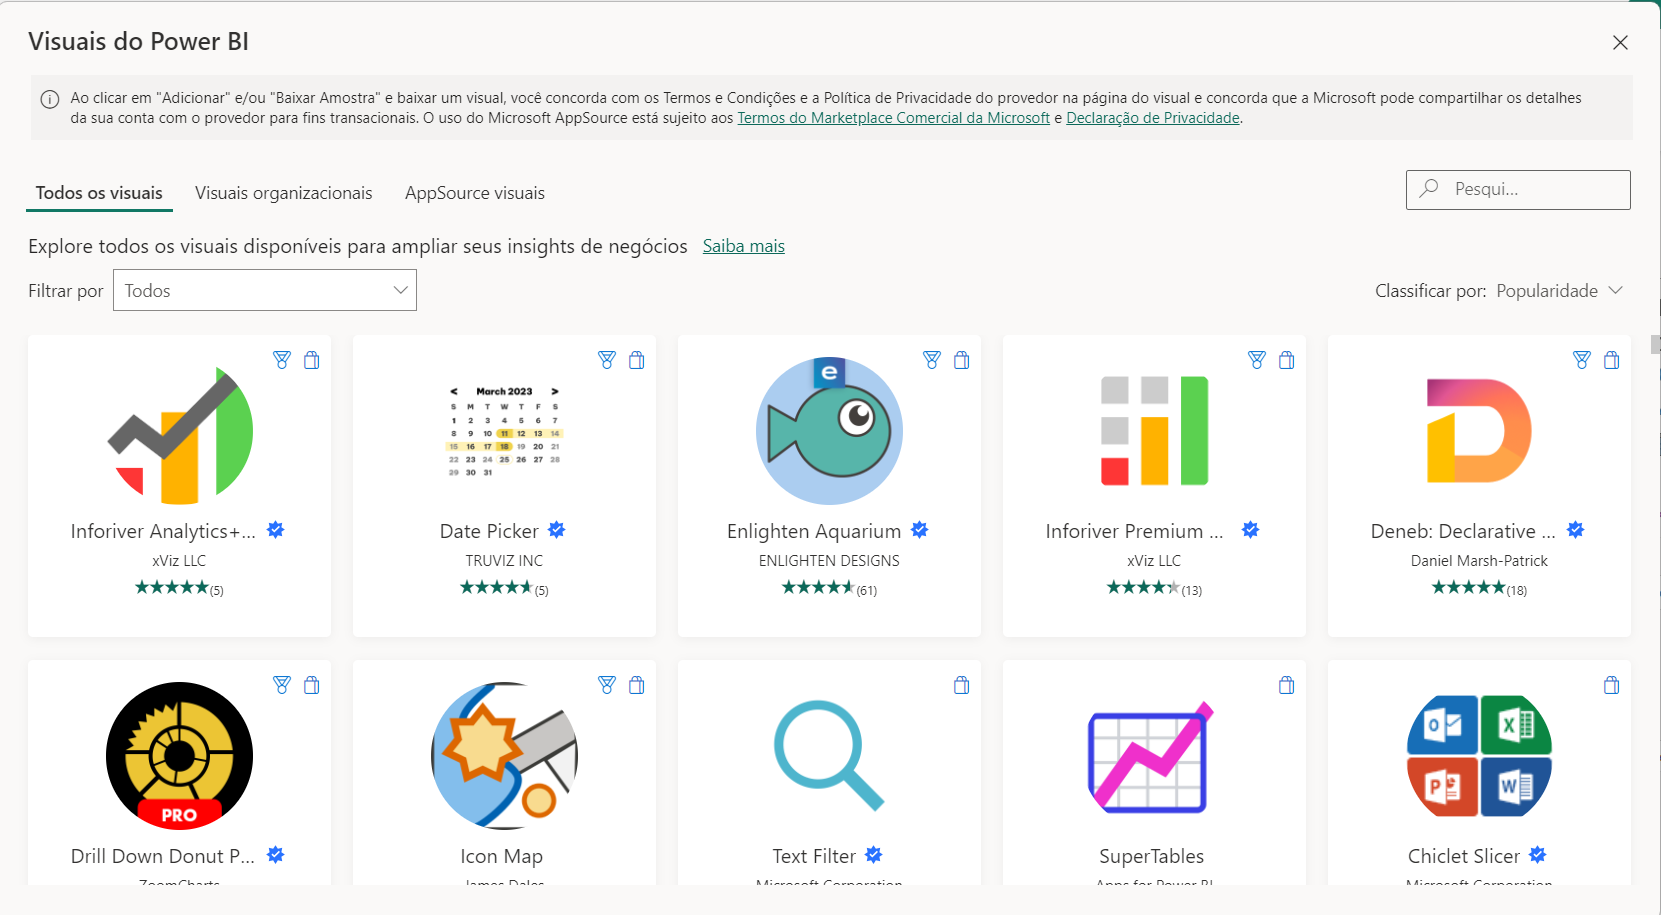Click the filter badge icon on Drill Down Donut card

tap(282, 685)
